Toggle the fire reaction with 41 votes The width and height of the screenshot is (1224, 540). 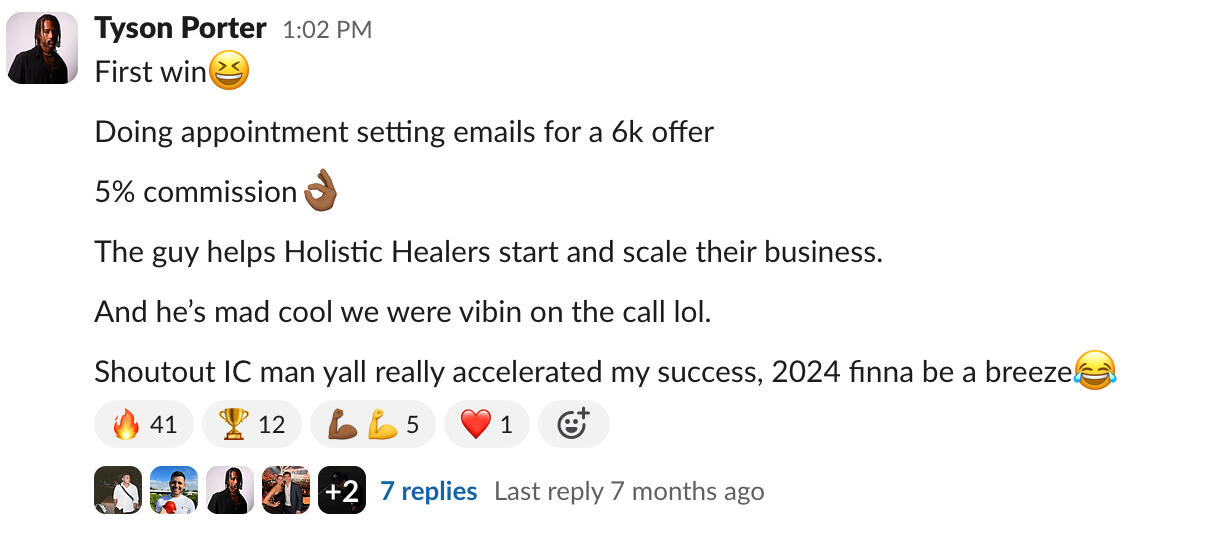(144, 425)
